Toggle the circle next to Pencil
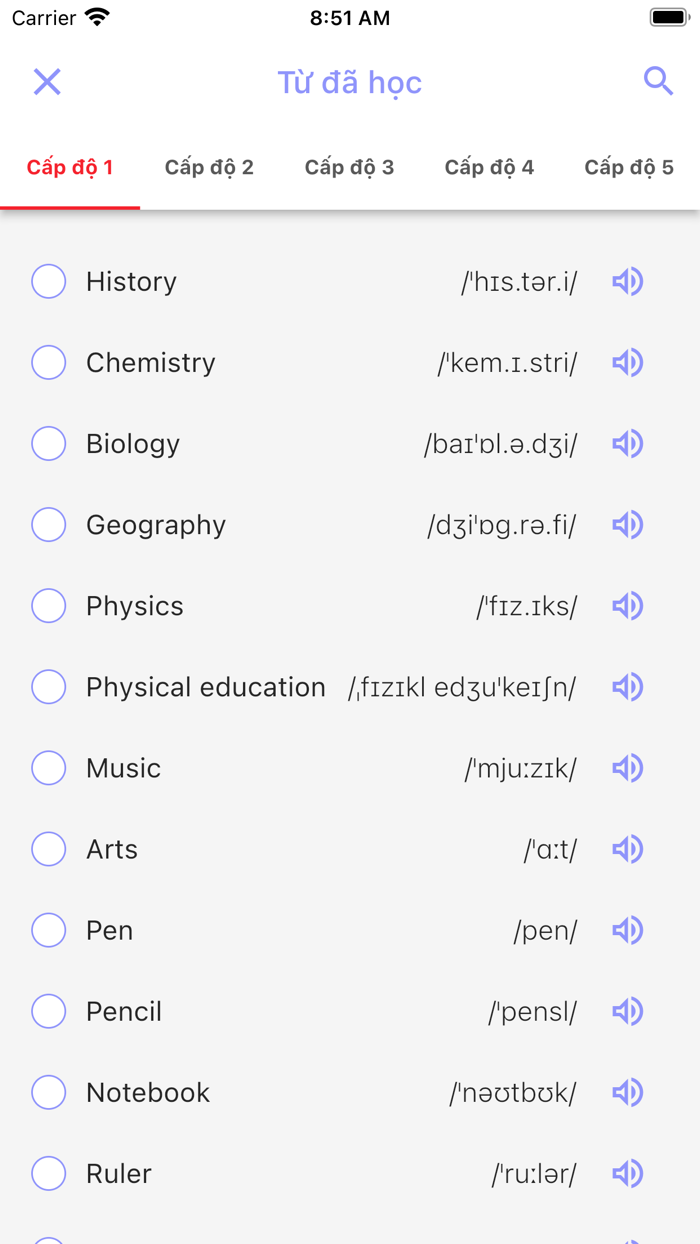The image size is (700, 1244). (x=49, y=1011)
